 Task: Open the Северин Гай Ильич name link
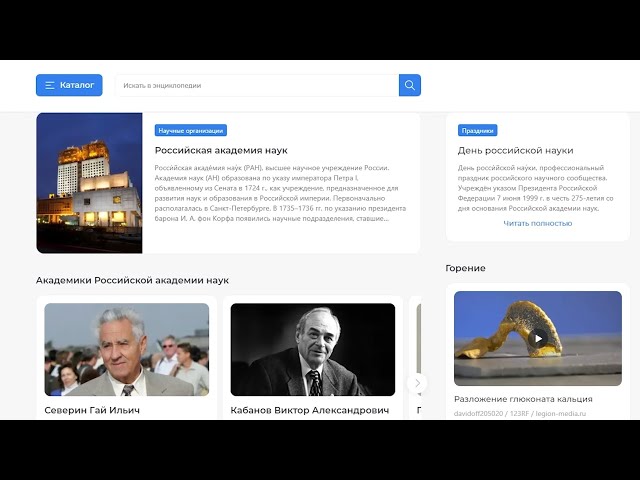(92, 410)
